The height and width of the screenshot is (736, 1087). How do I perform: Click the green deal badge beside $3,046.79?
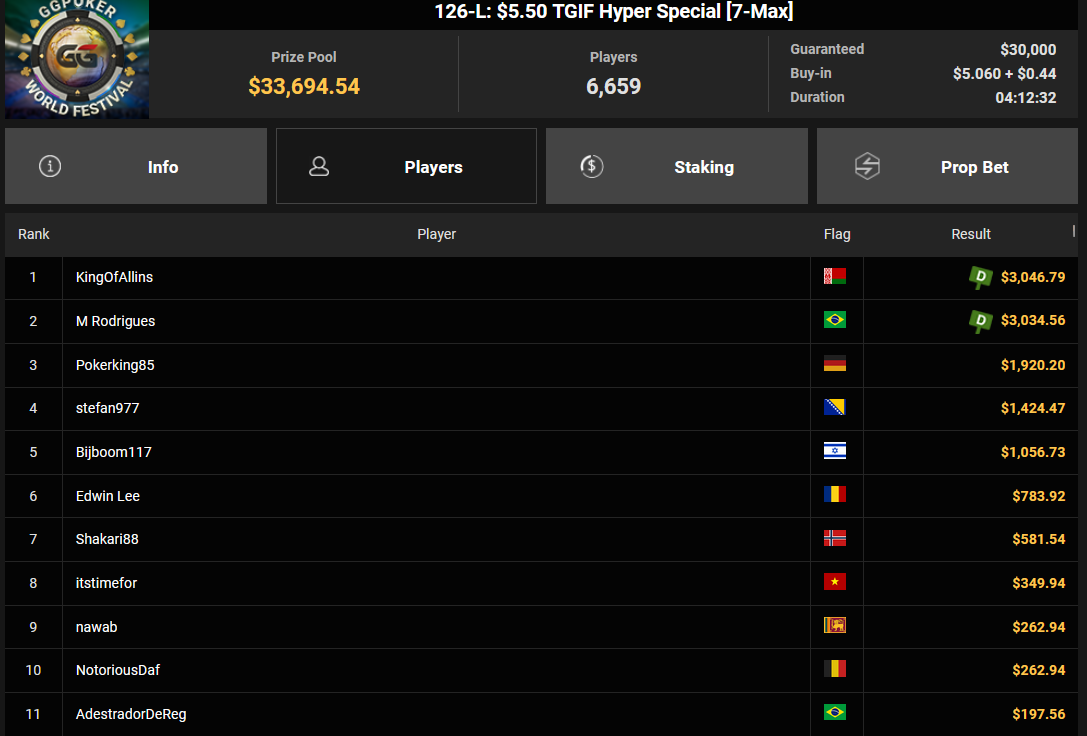980,277
